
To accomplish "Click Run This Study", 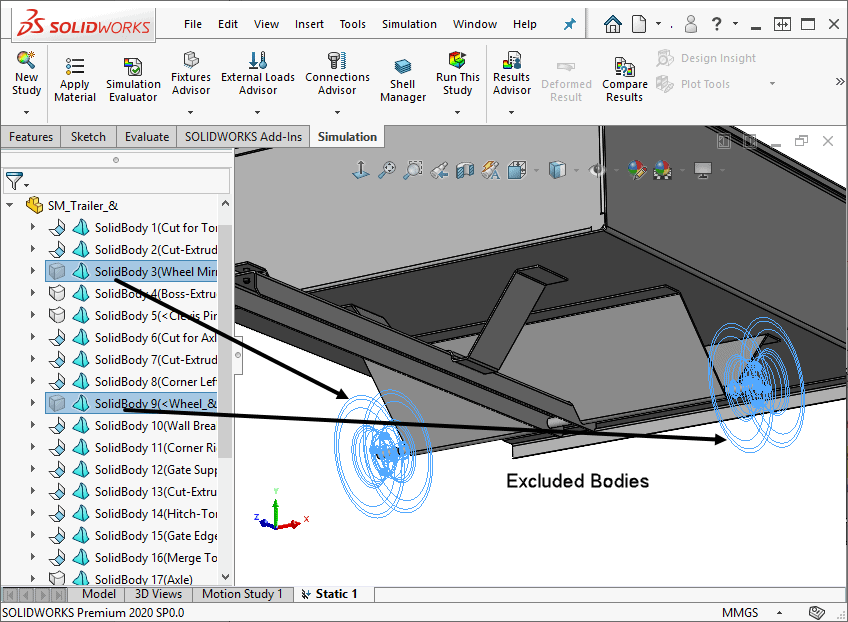I will [458, 74].
